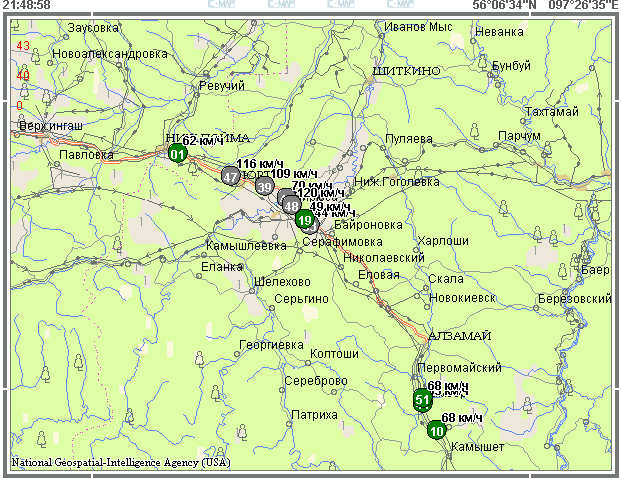
Task: Select green vehicle marker 19
Action: point(305,221)
